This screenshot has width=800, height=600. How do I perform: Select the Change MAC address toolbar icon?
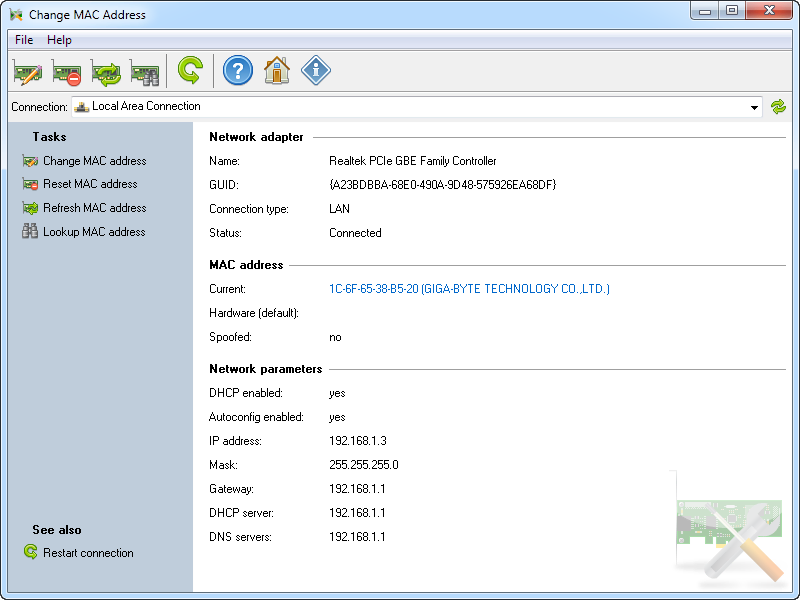27,71
